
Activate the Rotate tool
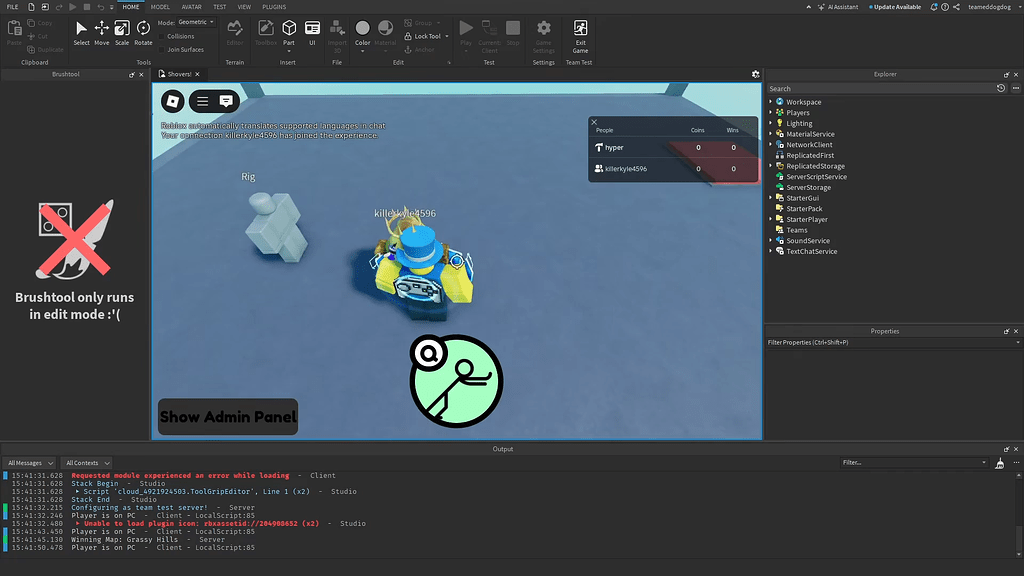(143, 33)
